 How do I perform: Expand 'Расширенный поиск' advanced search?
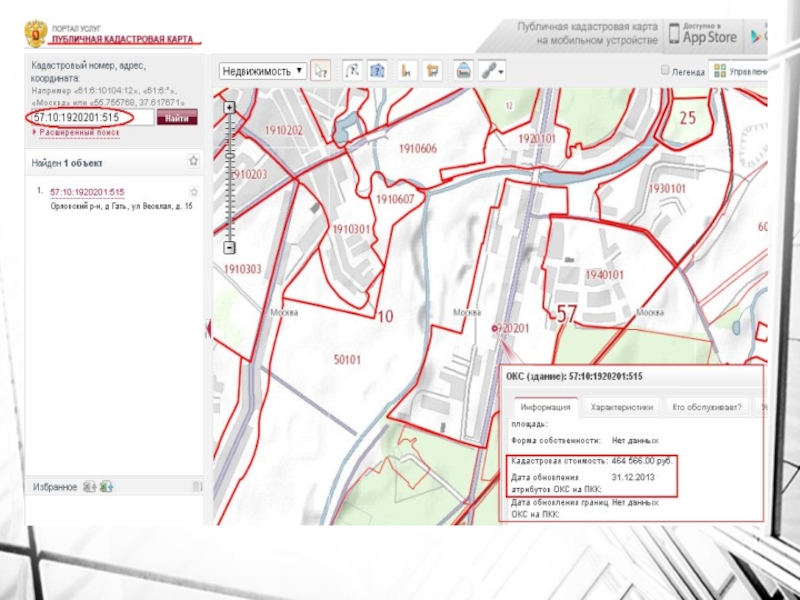(x=79, y=132)
